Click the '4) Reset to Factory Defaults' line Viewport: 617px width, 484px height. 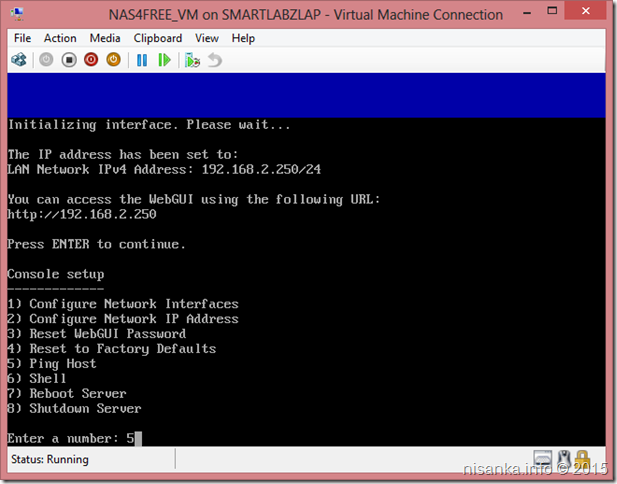coord(112,349)
